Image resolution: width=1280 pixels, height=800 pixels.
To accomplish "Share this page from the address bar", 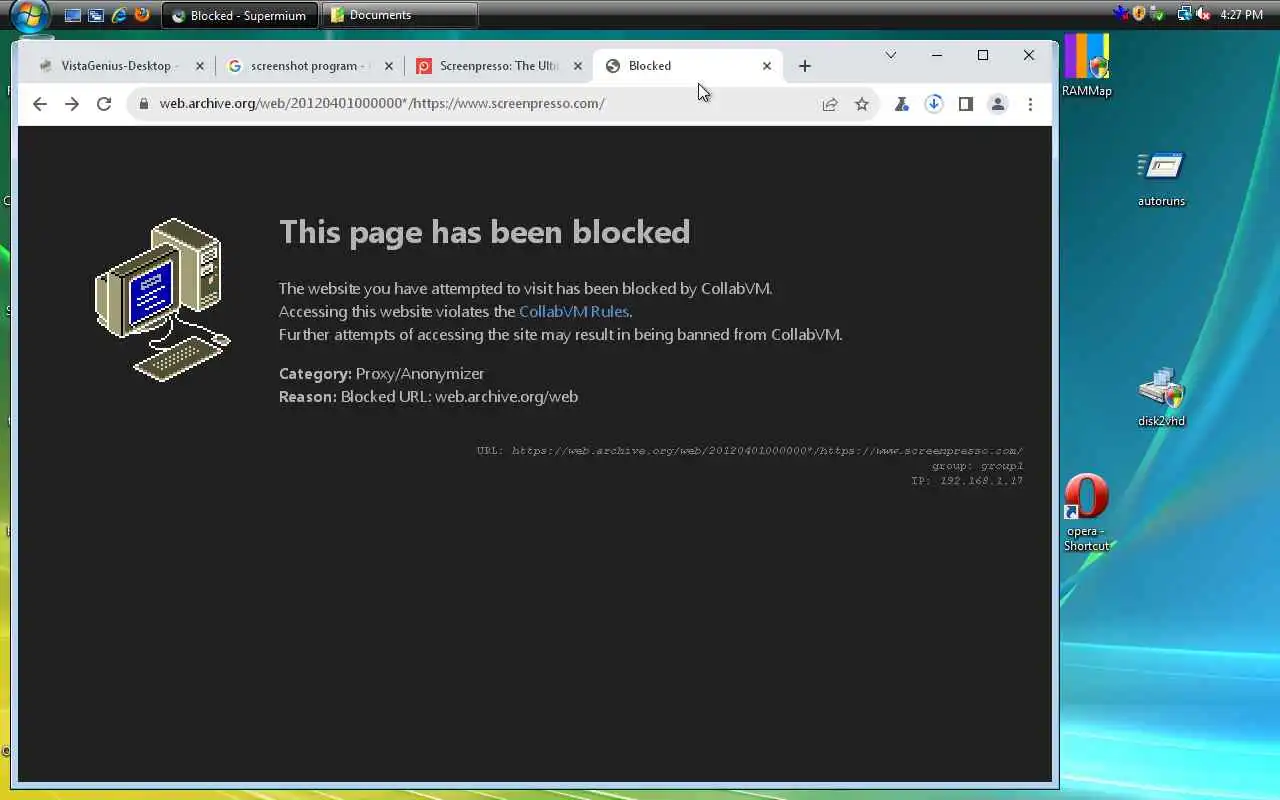I will point(830,104).
